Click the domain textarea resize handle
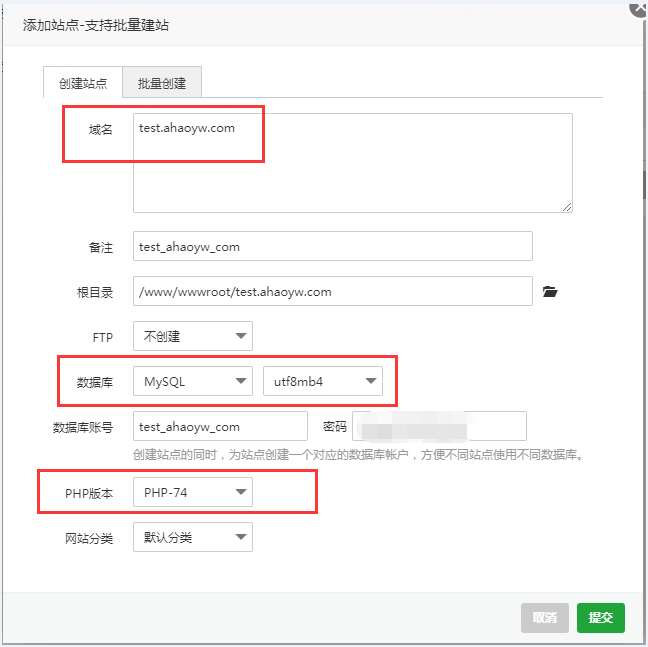 tap(567, 207)
